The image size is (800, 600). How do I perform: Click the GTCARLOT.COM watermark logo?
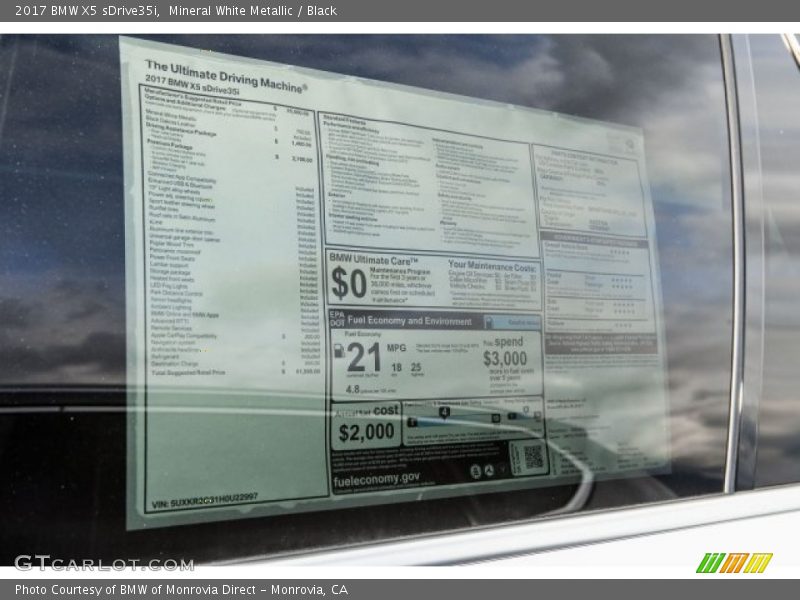coord(104,563)
